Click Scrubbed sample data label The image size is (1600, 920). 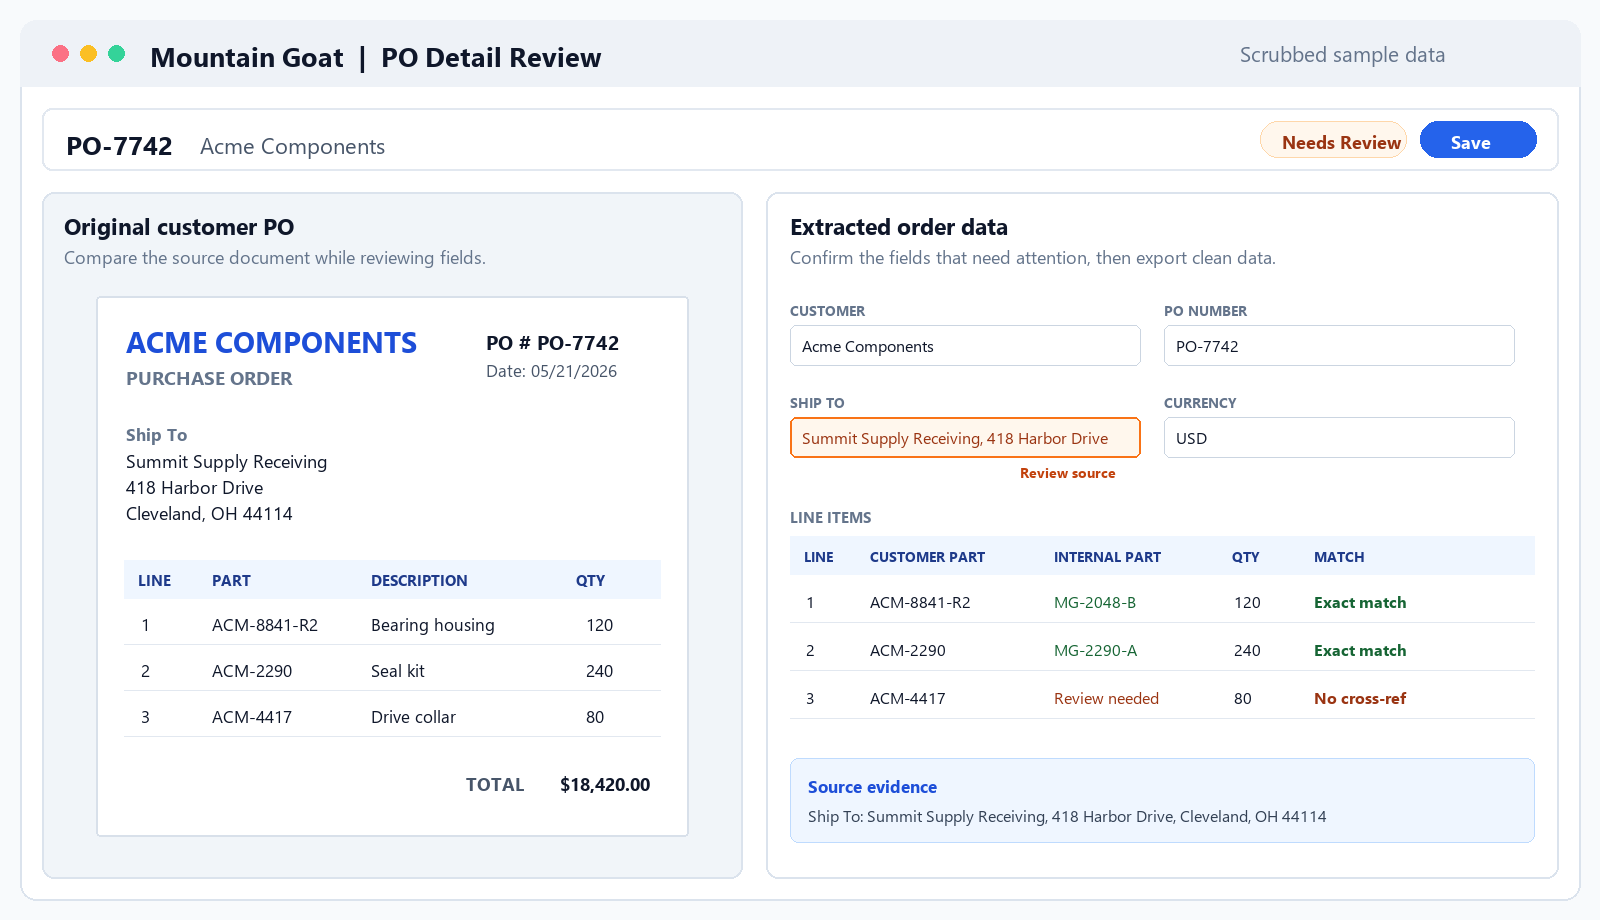point(1342,55)
